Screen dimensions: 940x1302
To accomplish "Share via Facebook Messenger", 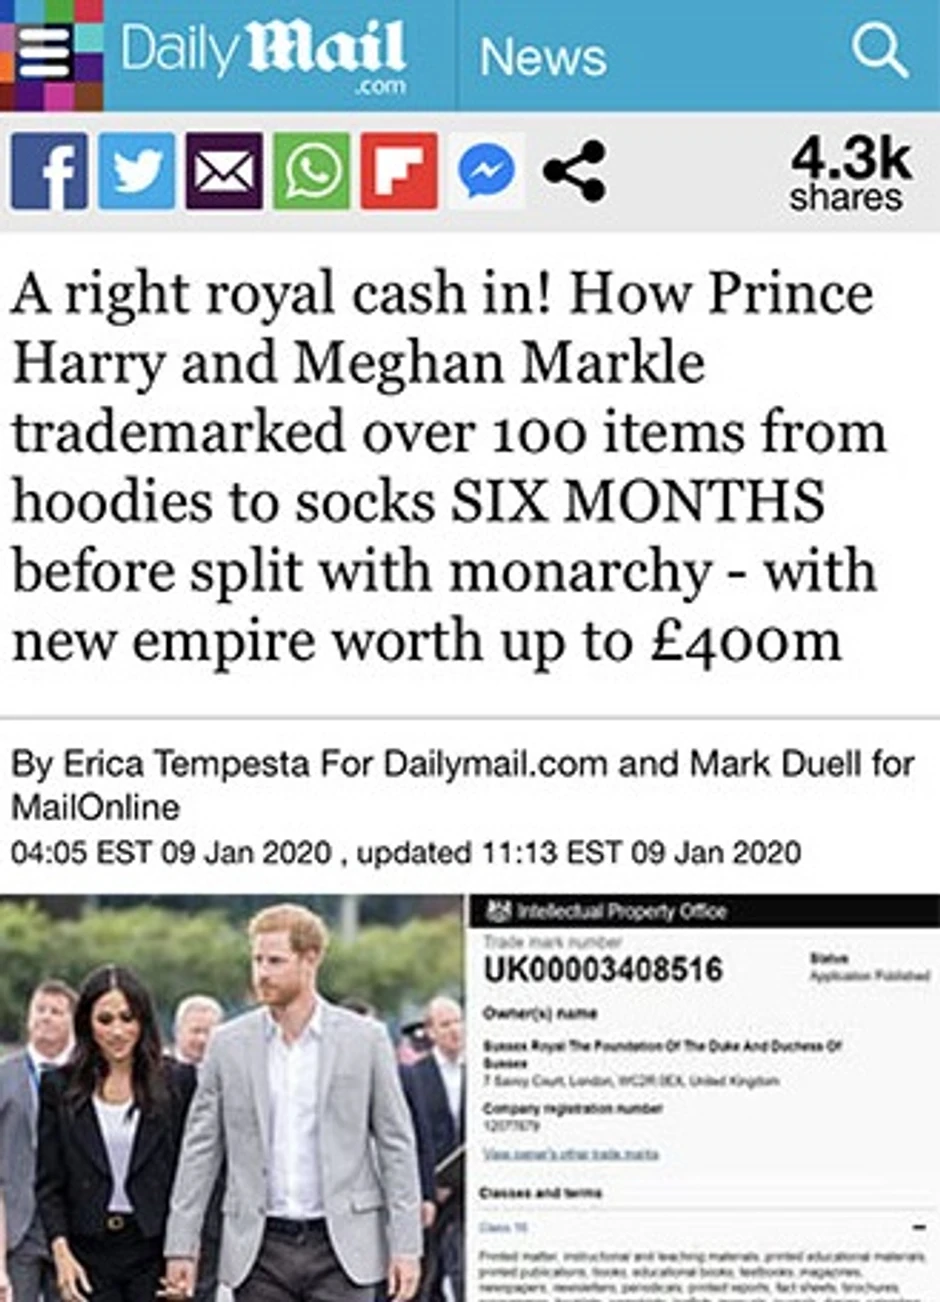I will (x=486, y=171).
